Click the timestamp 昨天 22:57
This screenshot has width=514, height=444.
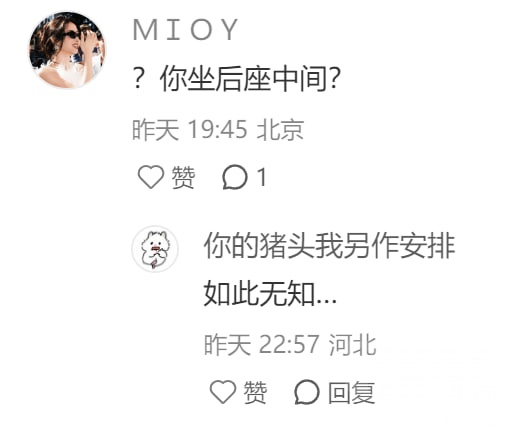tap(262, 344)
